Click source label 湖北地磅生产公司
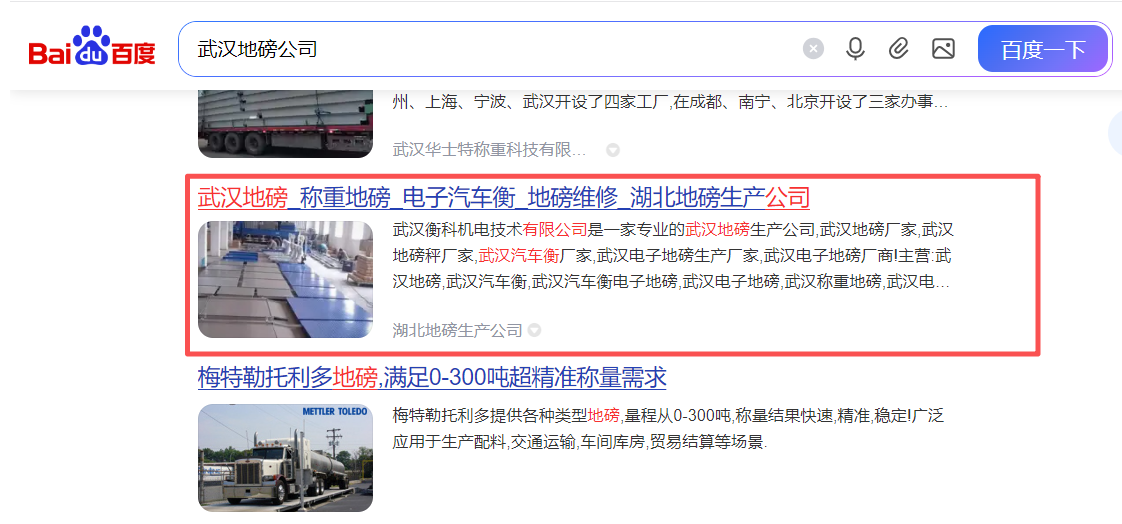 coord(457,331)
